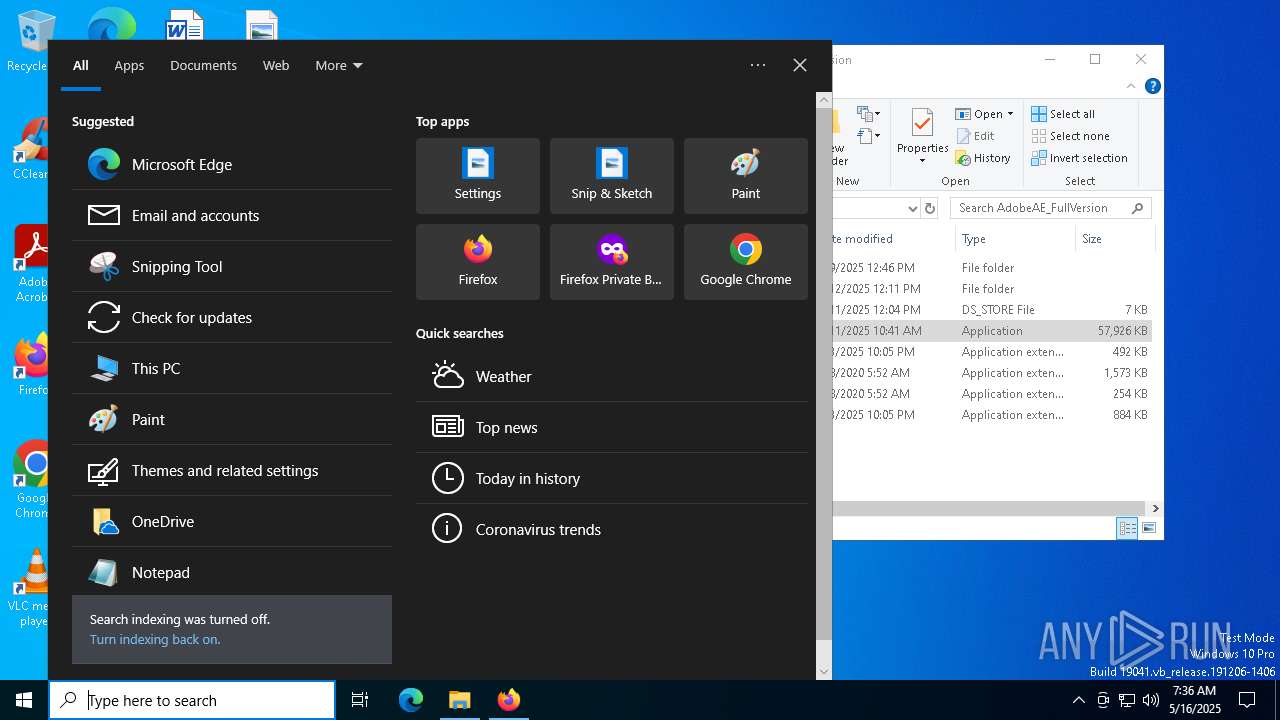Open Properties in Explorer ribbon

click(922, 136)
